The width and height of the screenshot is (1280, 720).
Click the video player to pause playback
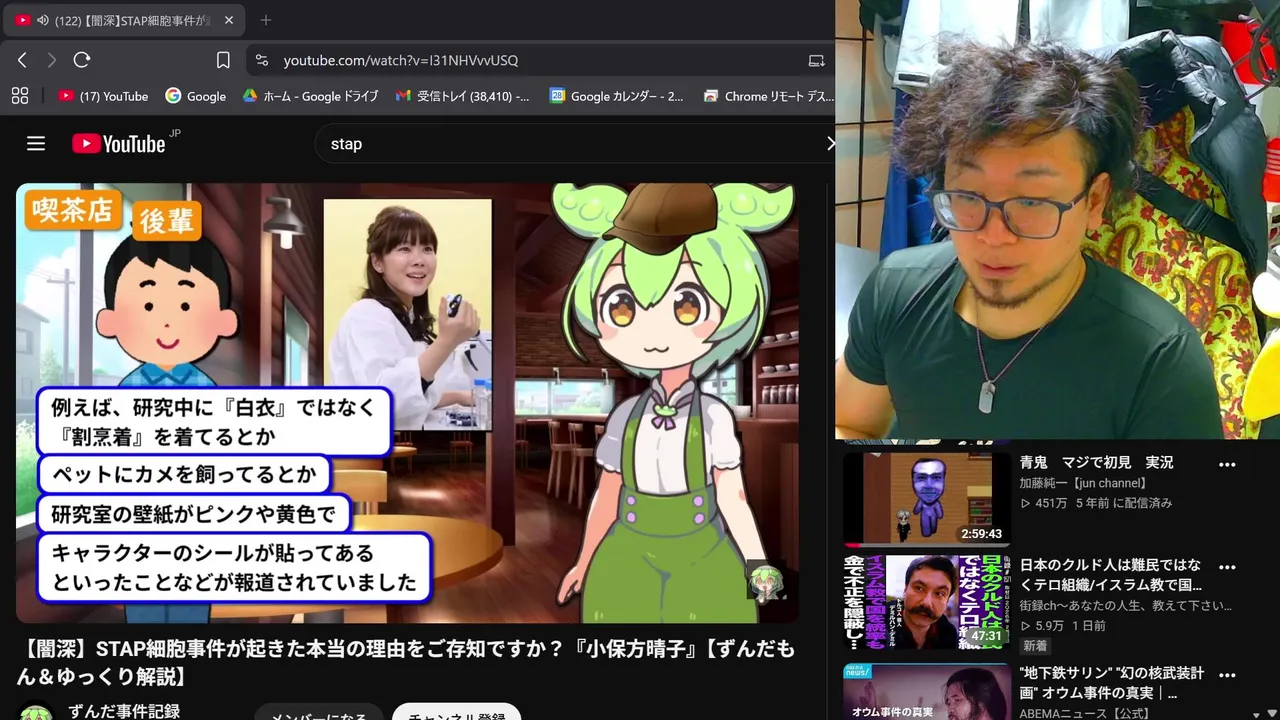tap(407, 403)
